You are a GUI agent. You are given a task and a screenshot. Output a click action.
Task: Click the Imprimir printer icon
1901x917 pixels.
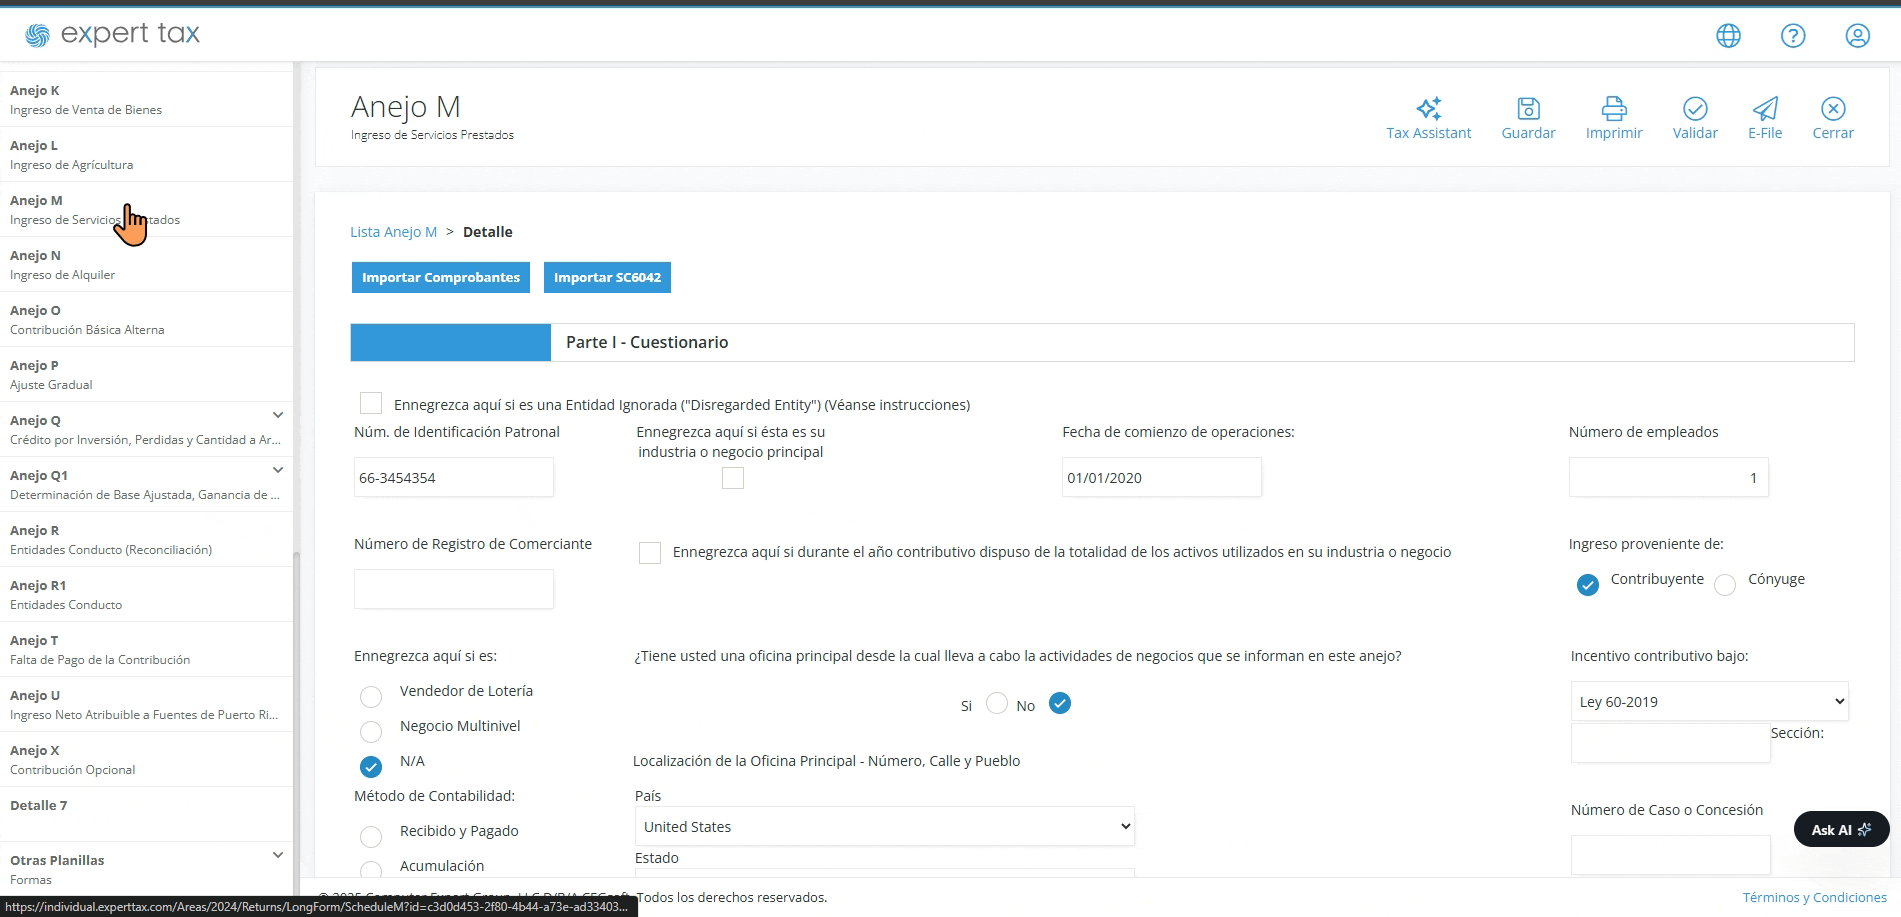(1614, 108)
